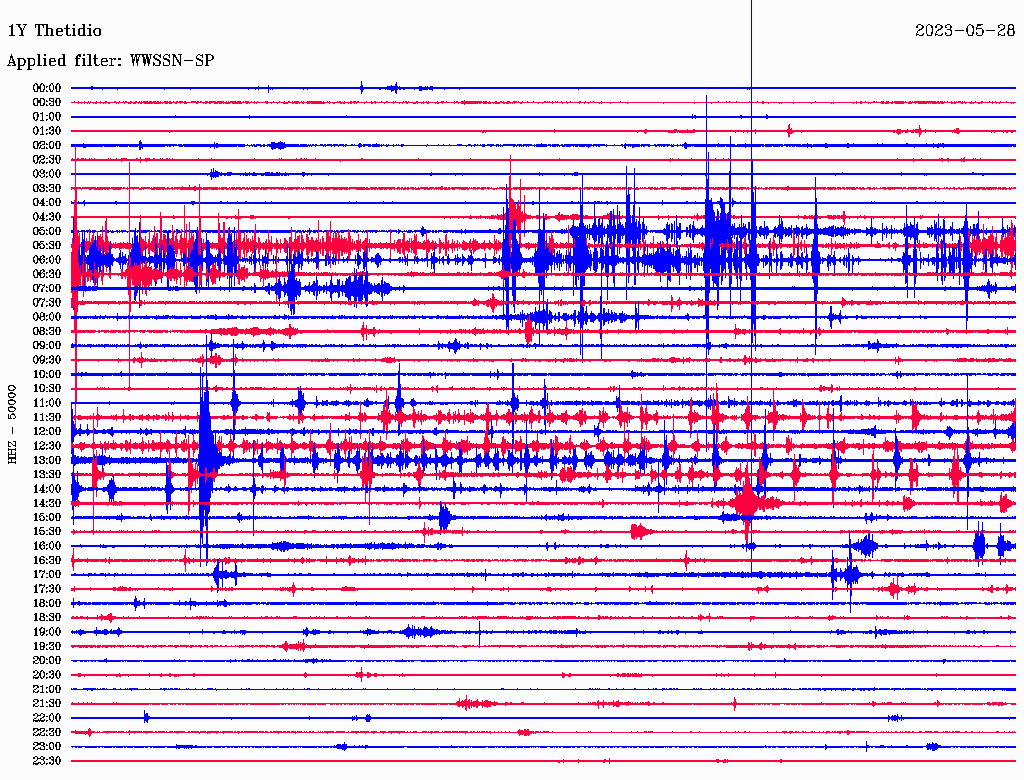Click the date label 2023-05-28
This screenshot has width=1024, height=780.
coord(965,31)
